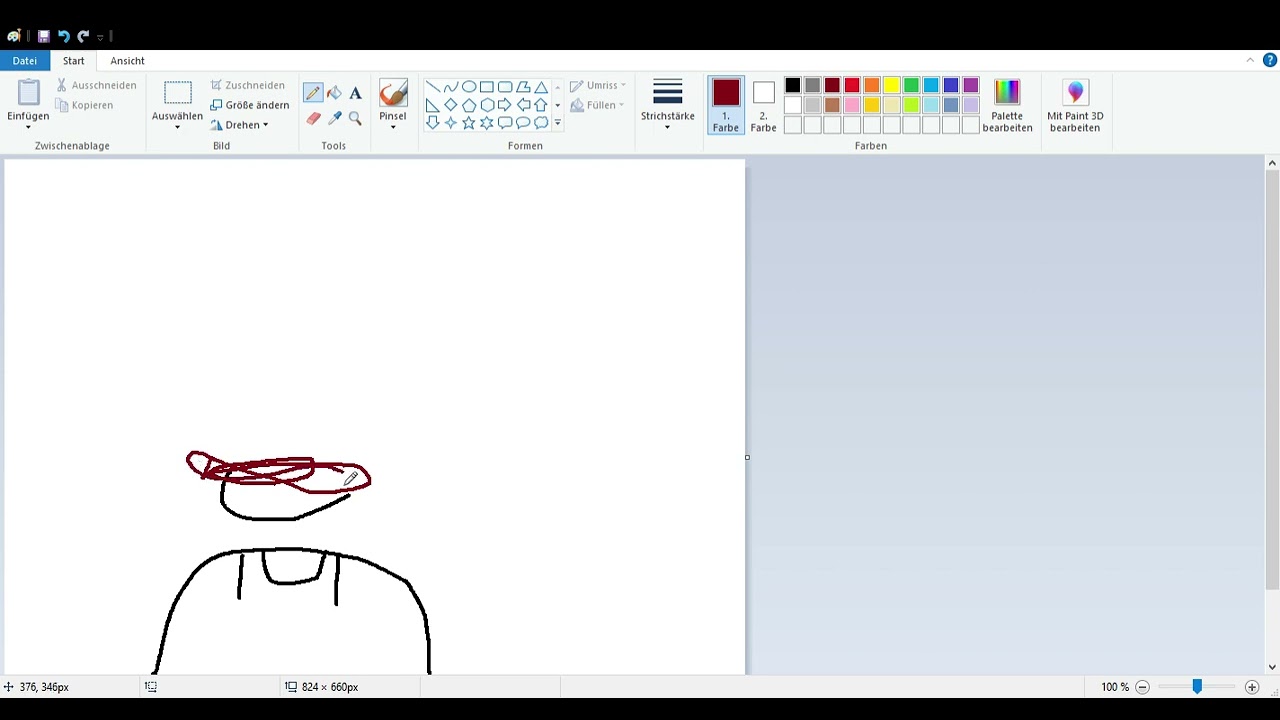Viewport: 1280px width, 720px height.
Task: Click the Undo arrow in title bar
Action: [x=63, y=36]
